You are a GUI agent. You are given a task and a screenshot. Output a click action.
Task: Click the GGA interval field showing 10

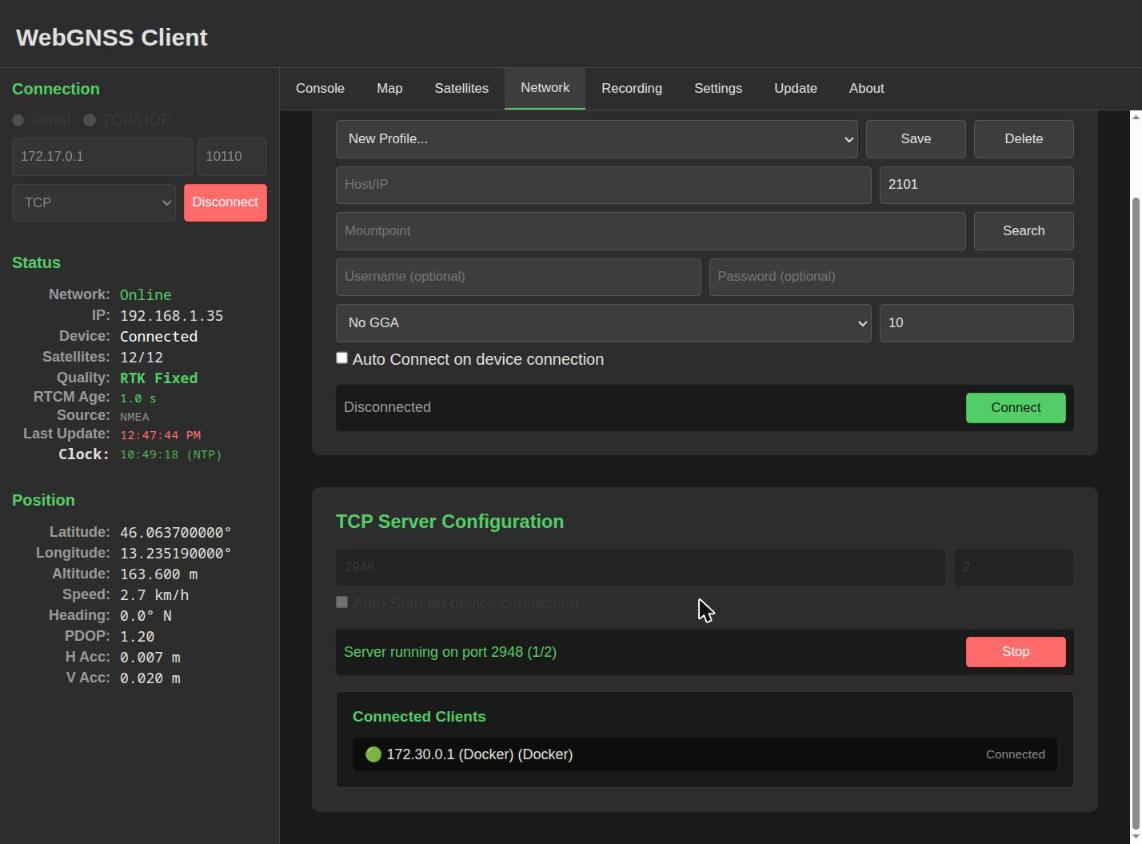tap(976, 323)
